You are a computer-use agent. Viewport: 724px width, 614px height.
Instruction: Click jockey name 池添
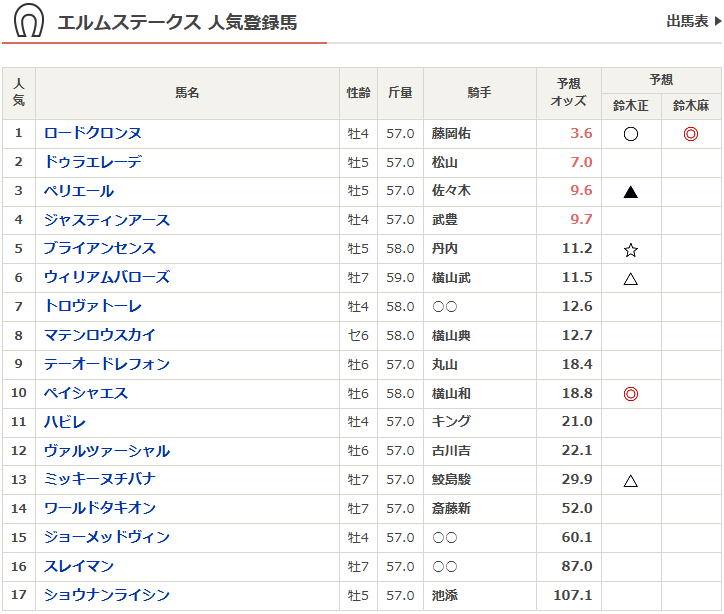tap(445, 596)
